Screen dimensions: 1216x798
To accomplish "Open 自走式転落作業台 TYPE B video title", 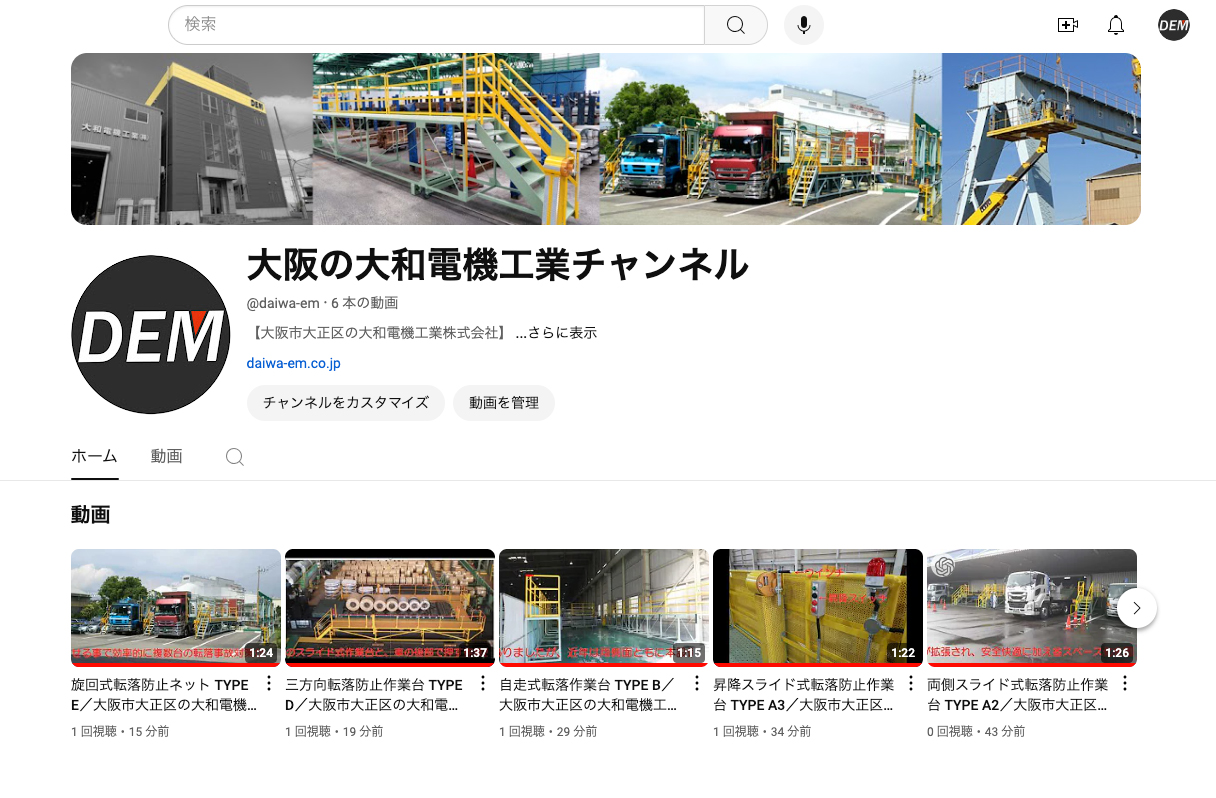I will (x=590, y=694).
